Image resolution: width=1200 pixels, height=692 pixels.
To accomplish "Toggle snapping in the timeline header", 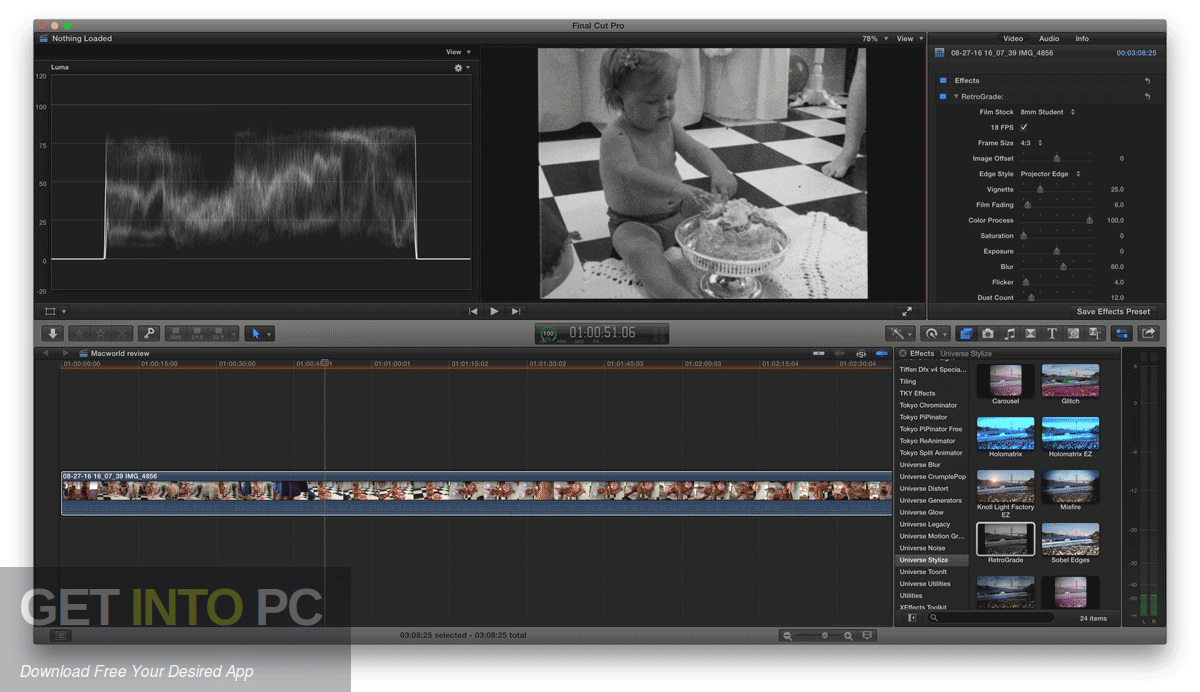I will (881, 353).
